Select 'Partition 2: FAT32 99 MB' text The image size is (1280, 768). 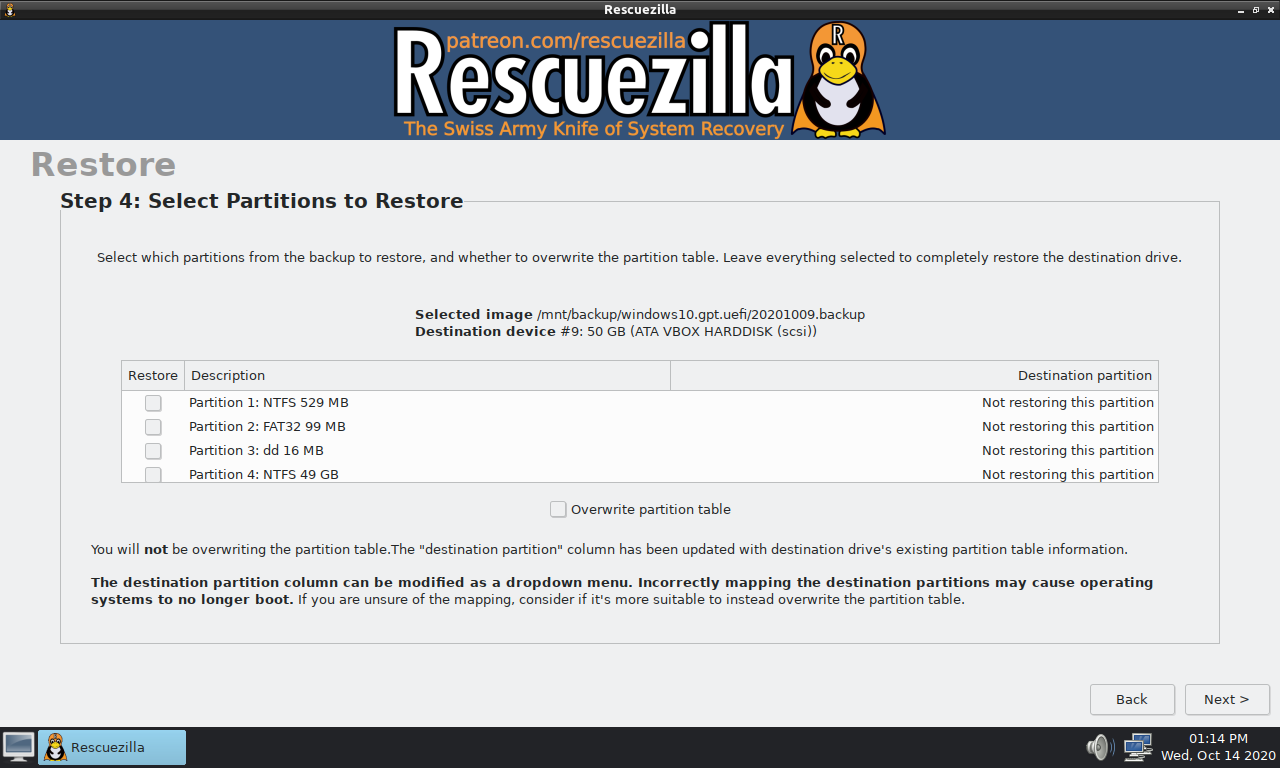pos(267,427)
